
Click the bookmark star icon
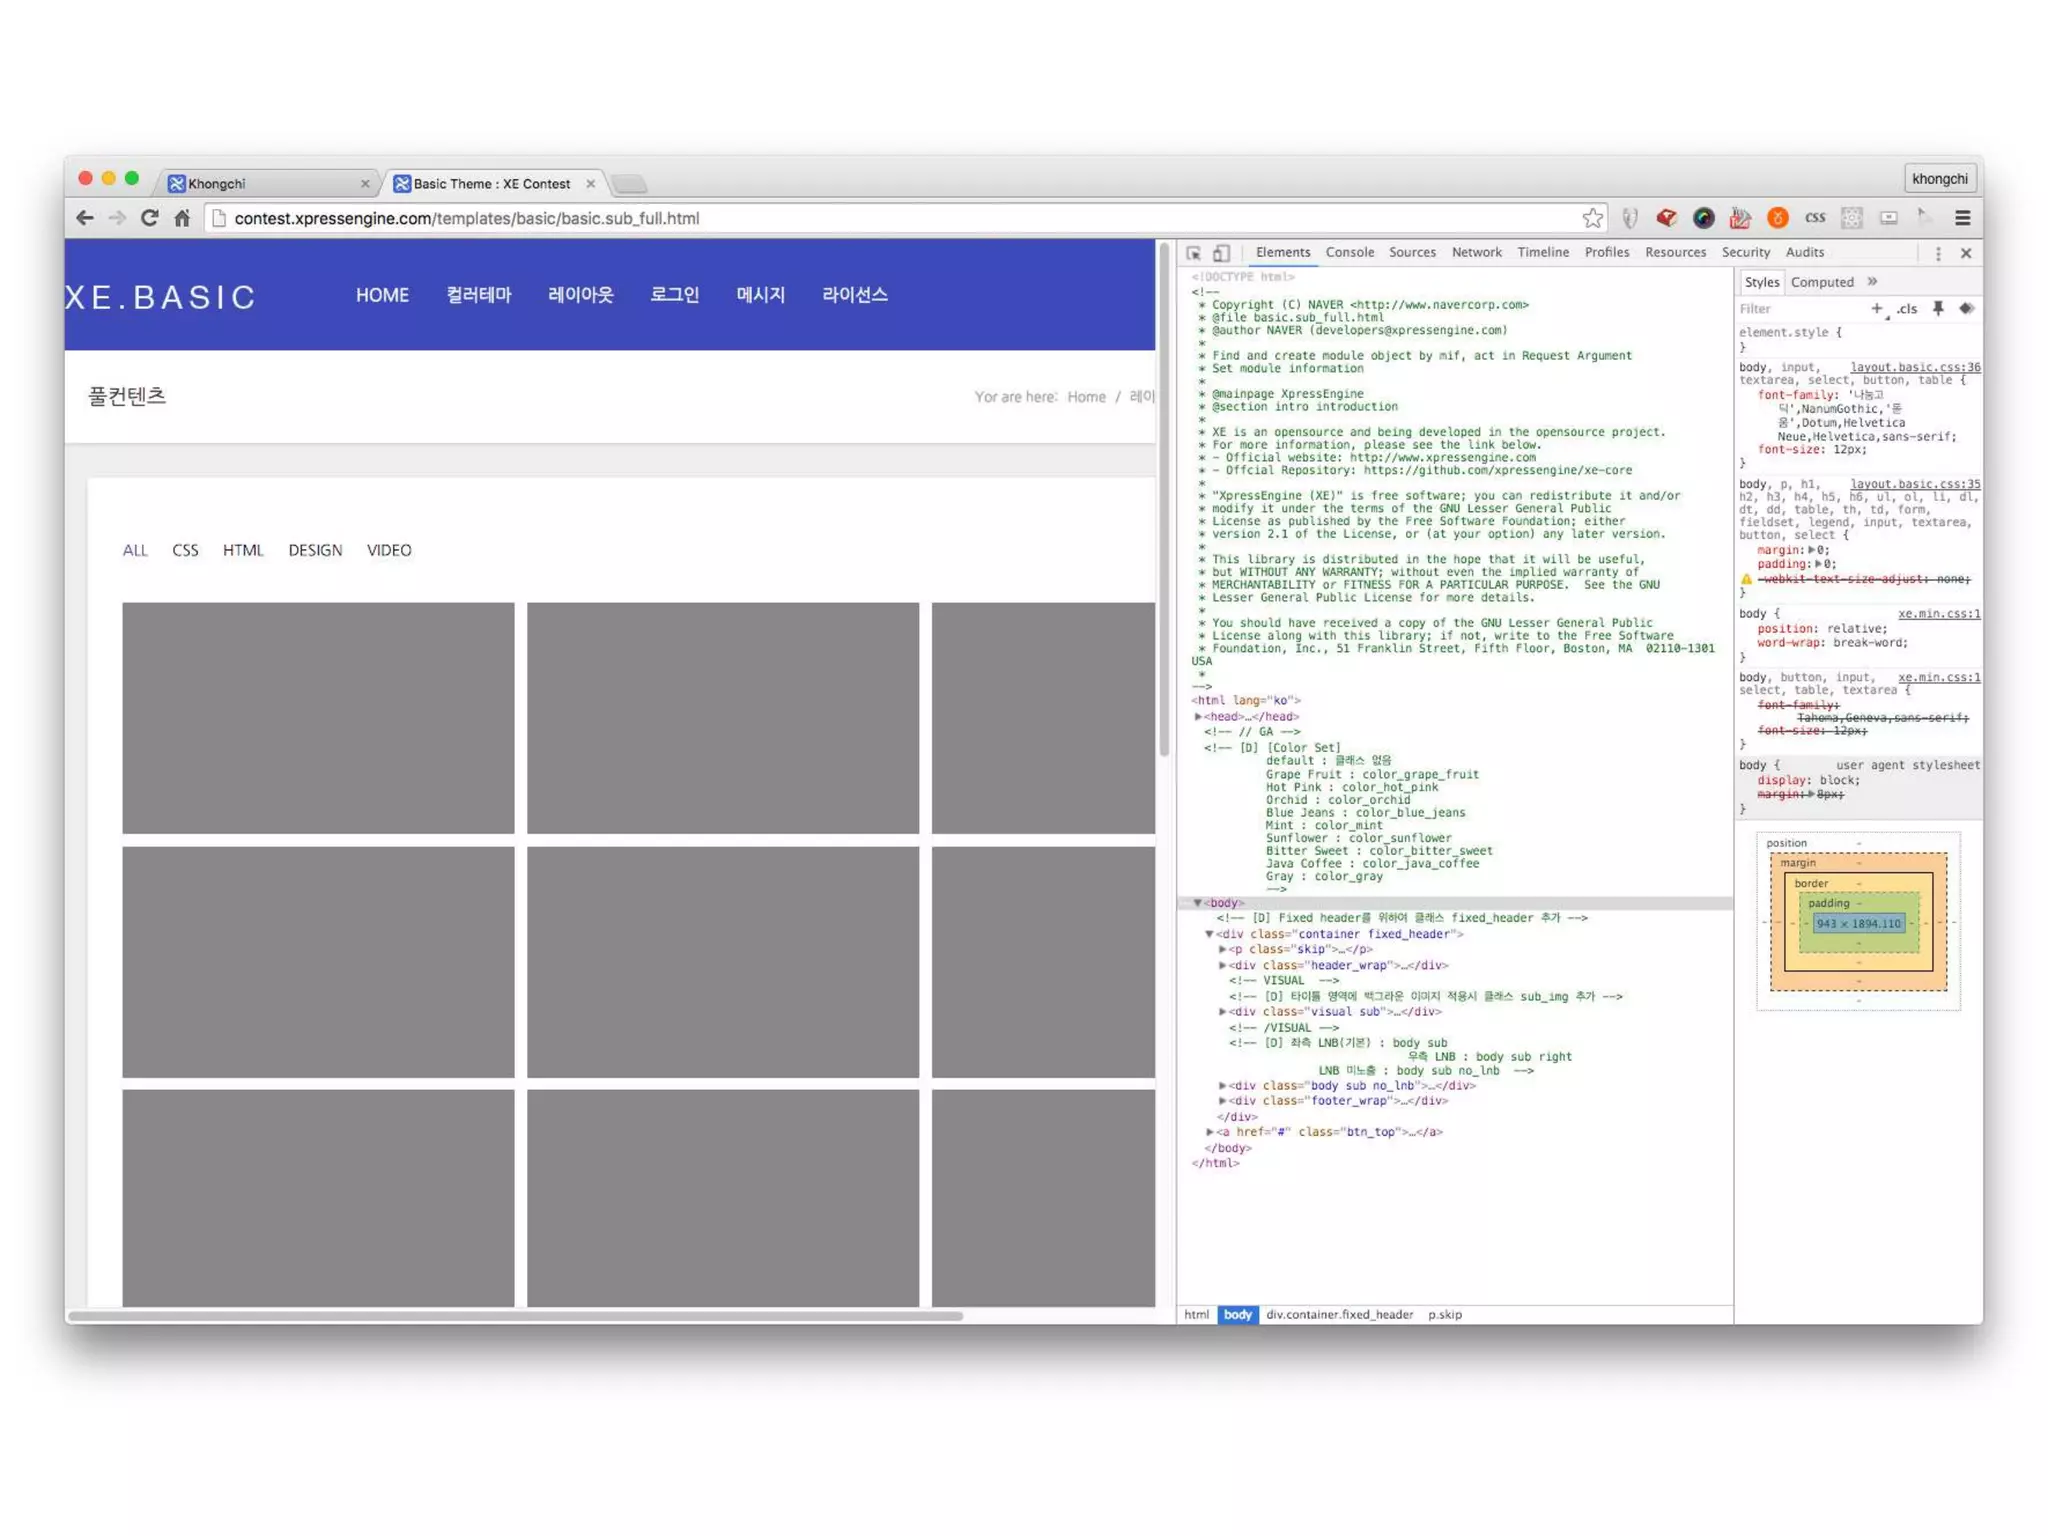click(x=1592, y=218)
